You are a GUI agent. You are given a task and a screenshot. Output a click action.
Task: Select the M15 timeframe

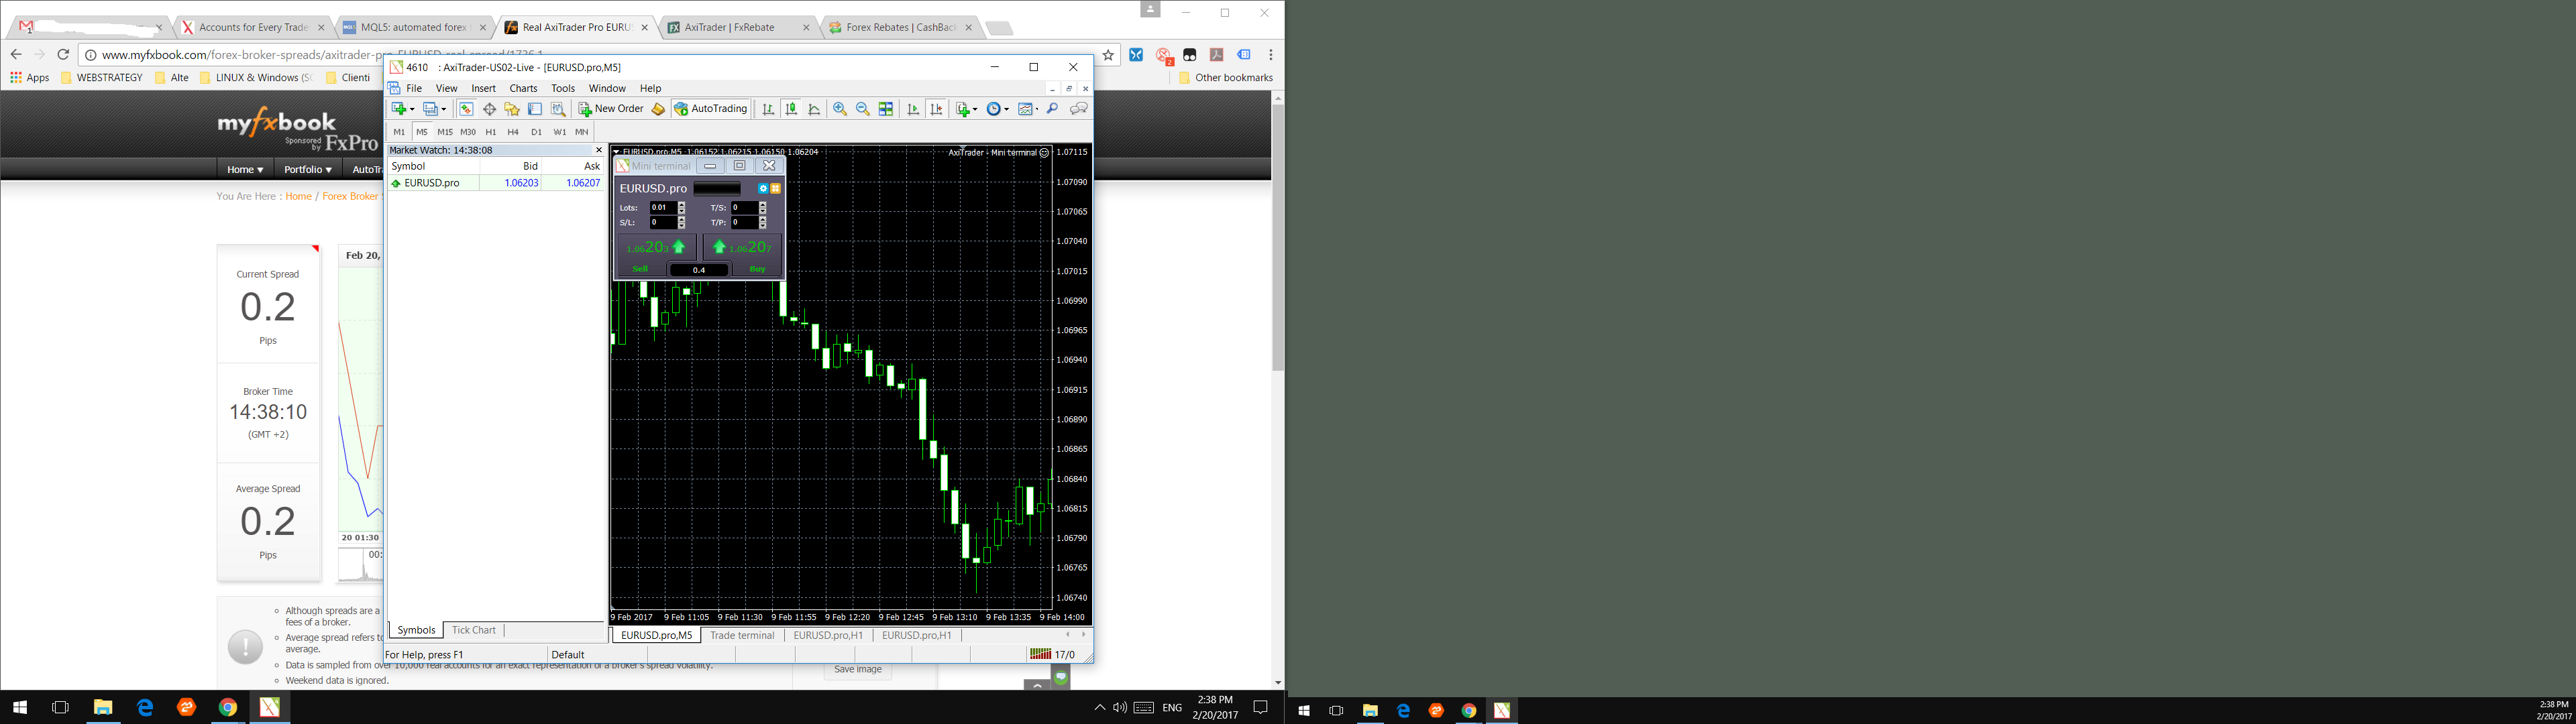pos(445,132)
